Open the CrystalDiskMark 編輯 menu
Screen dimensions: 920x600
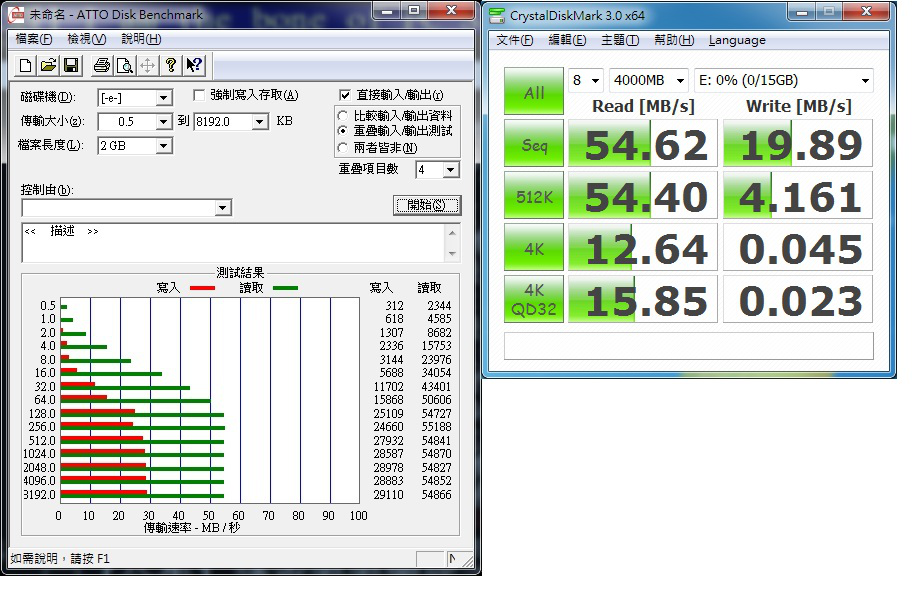567,40
